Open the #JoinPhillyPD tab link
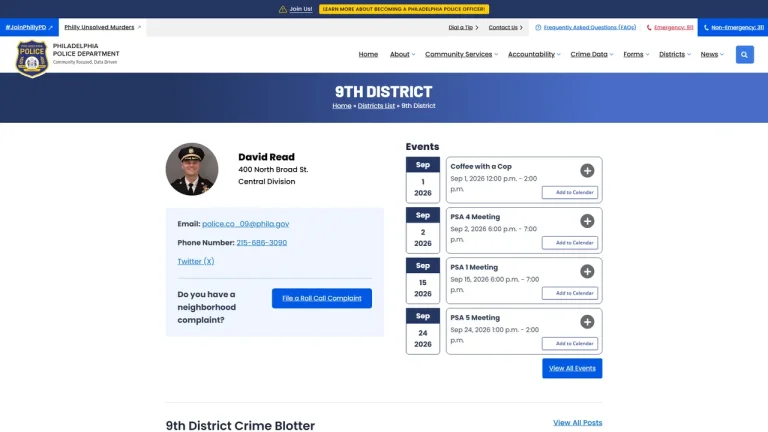The height and width of the screenshot is (432, 768). (29, 27)
